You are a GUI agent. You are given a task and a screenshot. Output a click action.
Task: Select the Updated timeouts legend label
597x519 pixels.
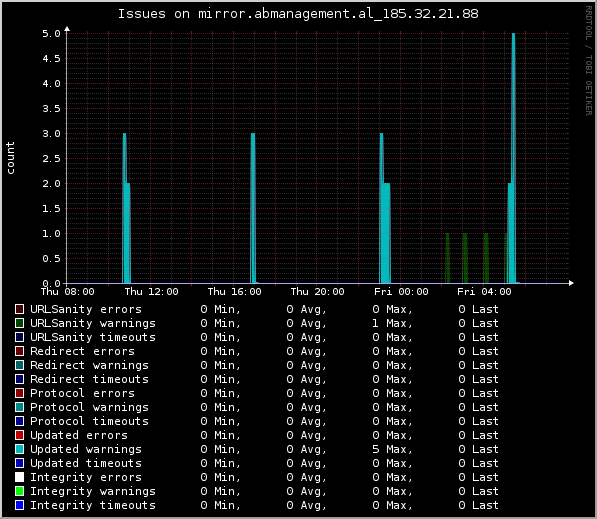(x=86, y=463)
